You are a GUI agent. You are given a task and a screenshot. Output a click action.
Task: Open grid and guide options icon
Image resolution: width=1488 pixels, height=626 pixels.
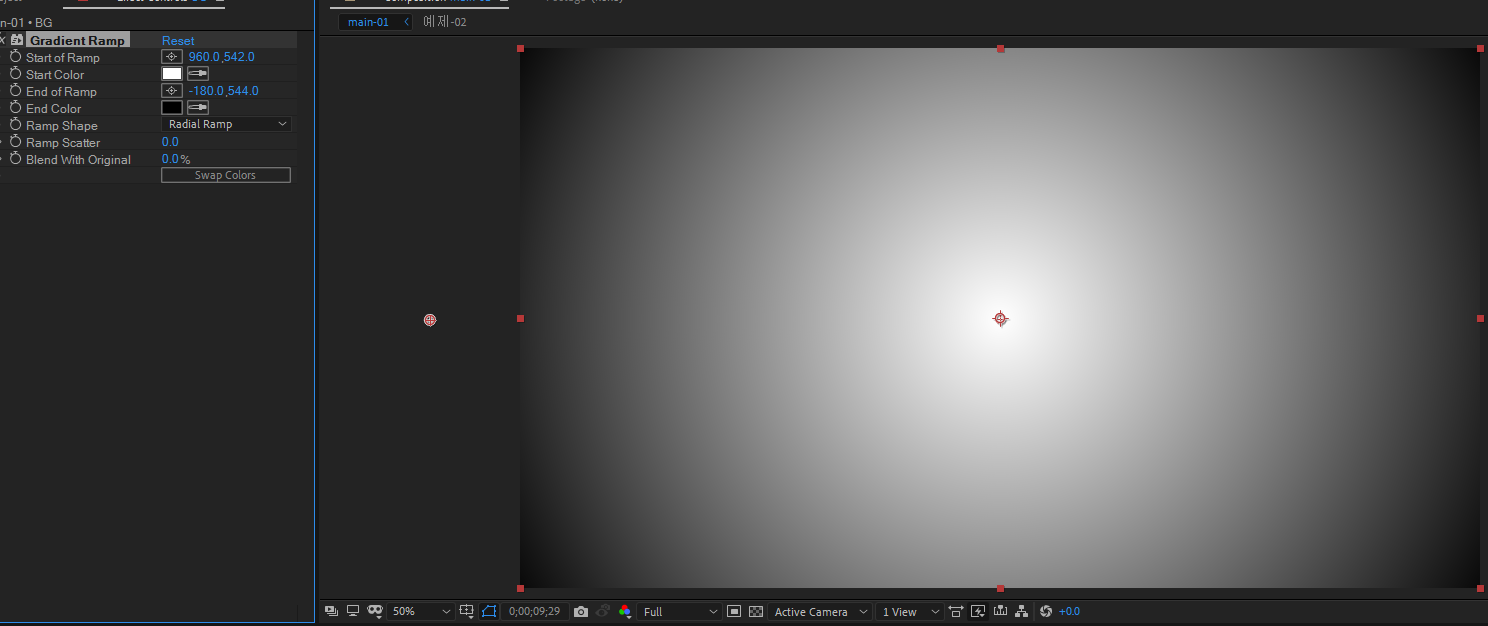pos(467,611)
